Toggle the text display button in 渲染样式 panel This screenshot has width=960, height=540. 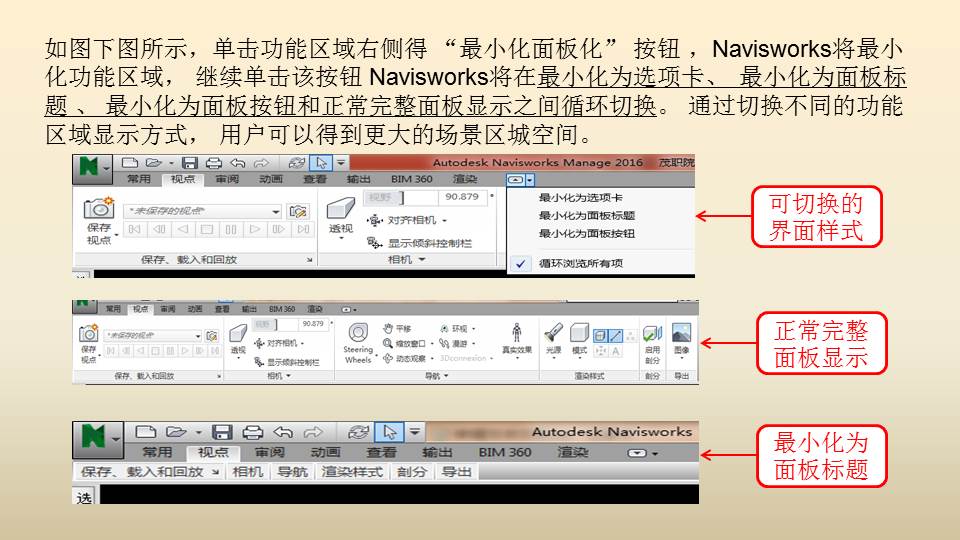(x=615, y=351)
